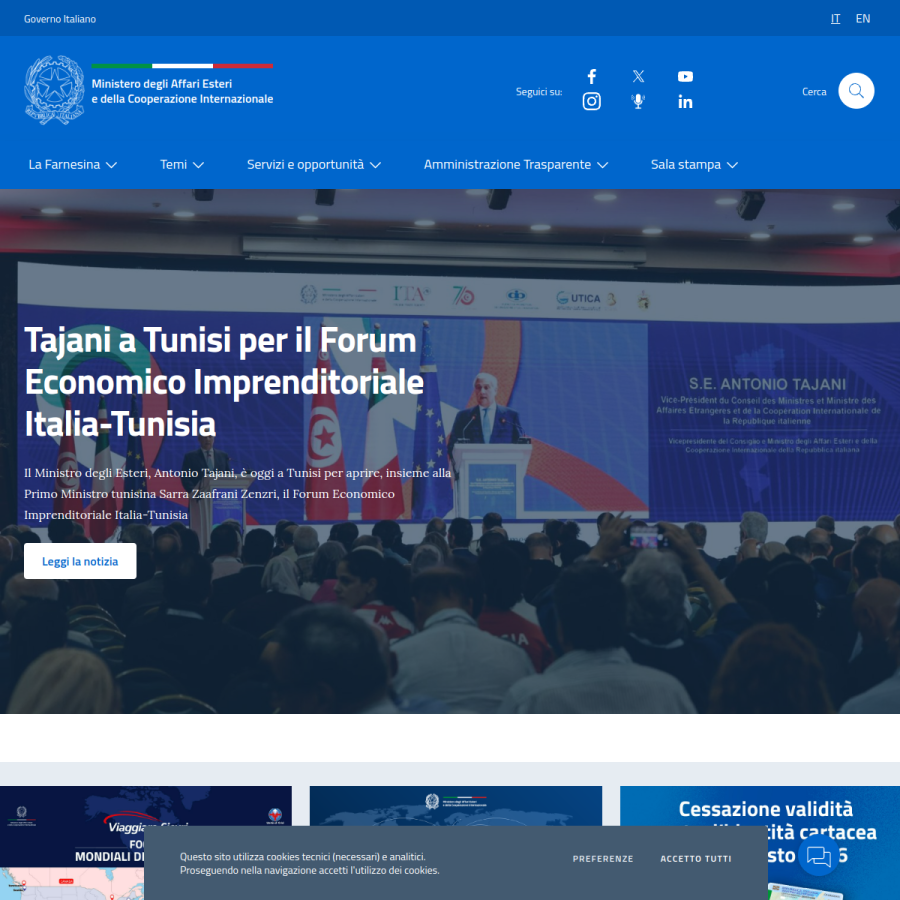This screenshot has width=900, height=900.
Task: Click the Cerca label
Action: click(814, 91)
